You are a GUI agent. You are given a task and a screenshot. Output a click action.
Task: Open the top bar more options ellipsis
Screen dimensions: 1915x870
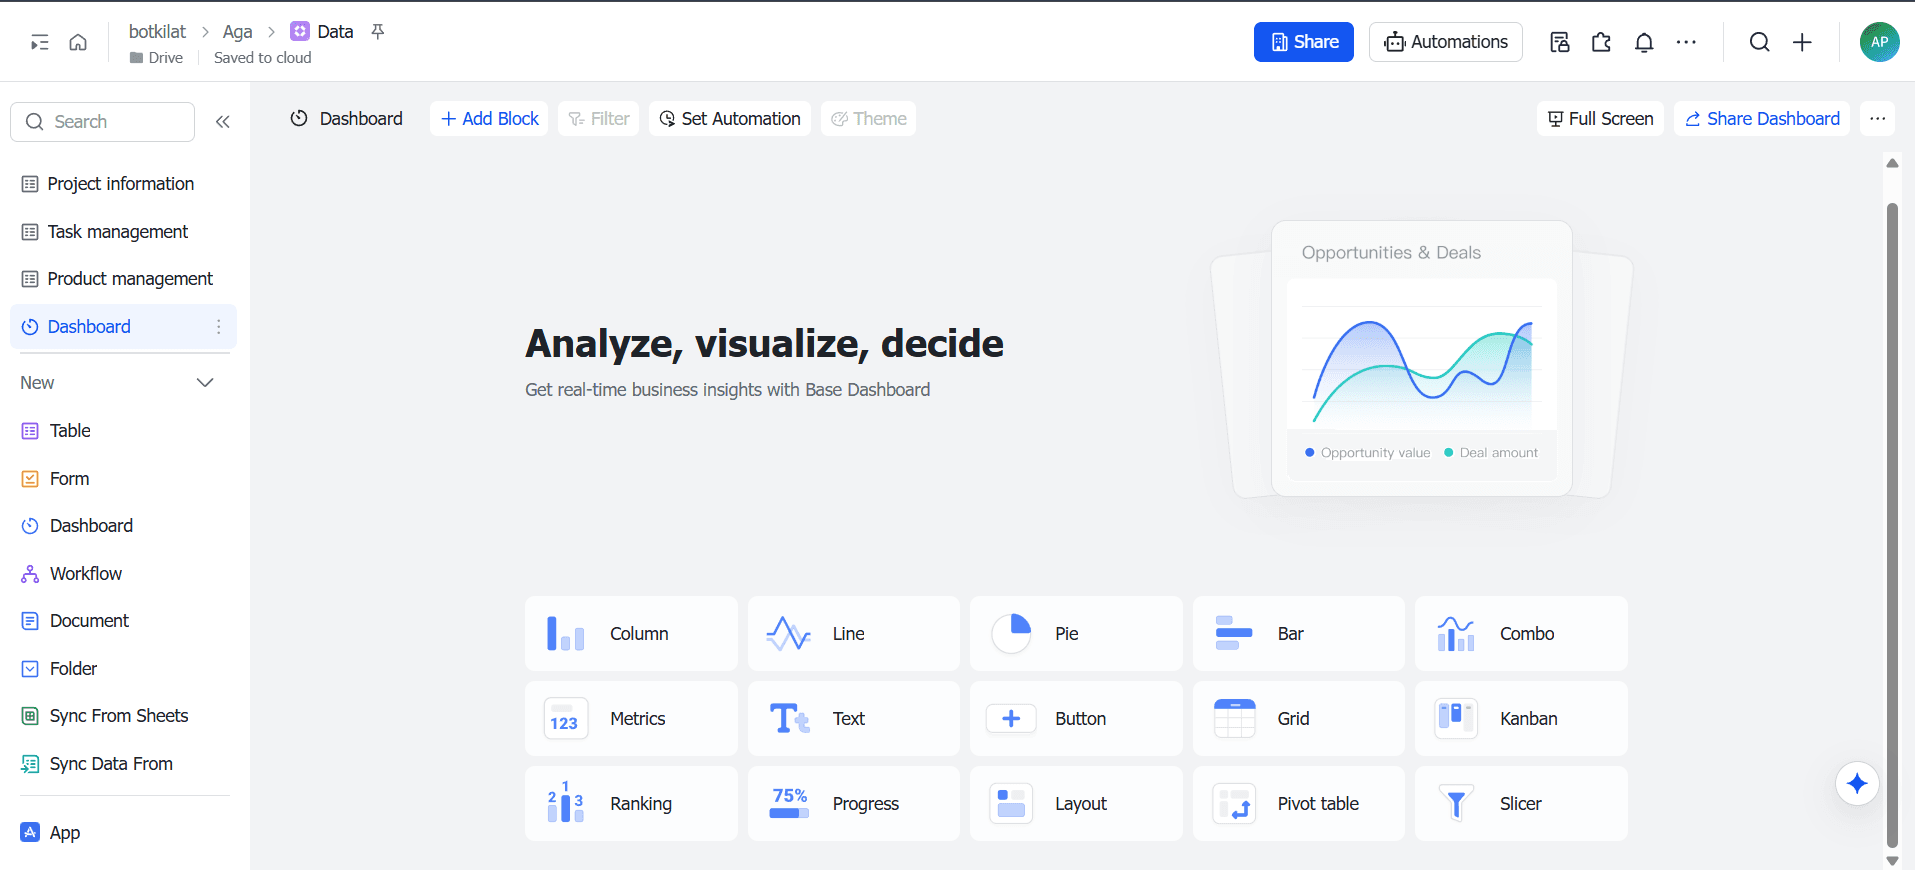coord(1686,42)
